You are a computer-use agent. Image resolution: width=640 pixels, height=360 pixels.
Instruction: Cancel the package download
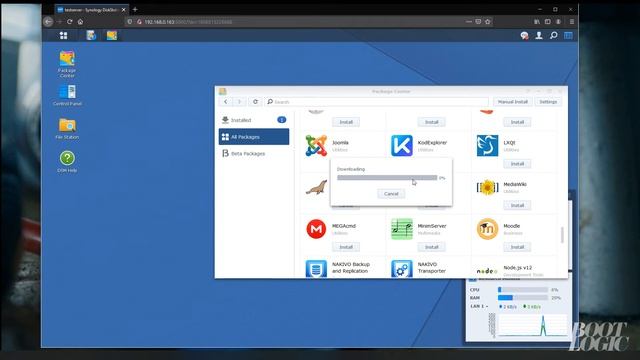coord(391,194)
